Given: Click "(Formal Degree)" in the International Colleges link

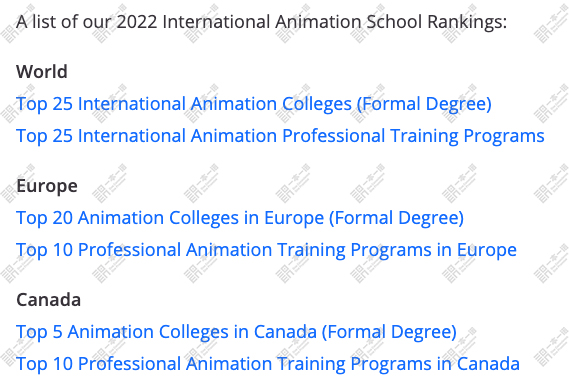Looking at the screenshot, I should click(x=424, y=104).
